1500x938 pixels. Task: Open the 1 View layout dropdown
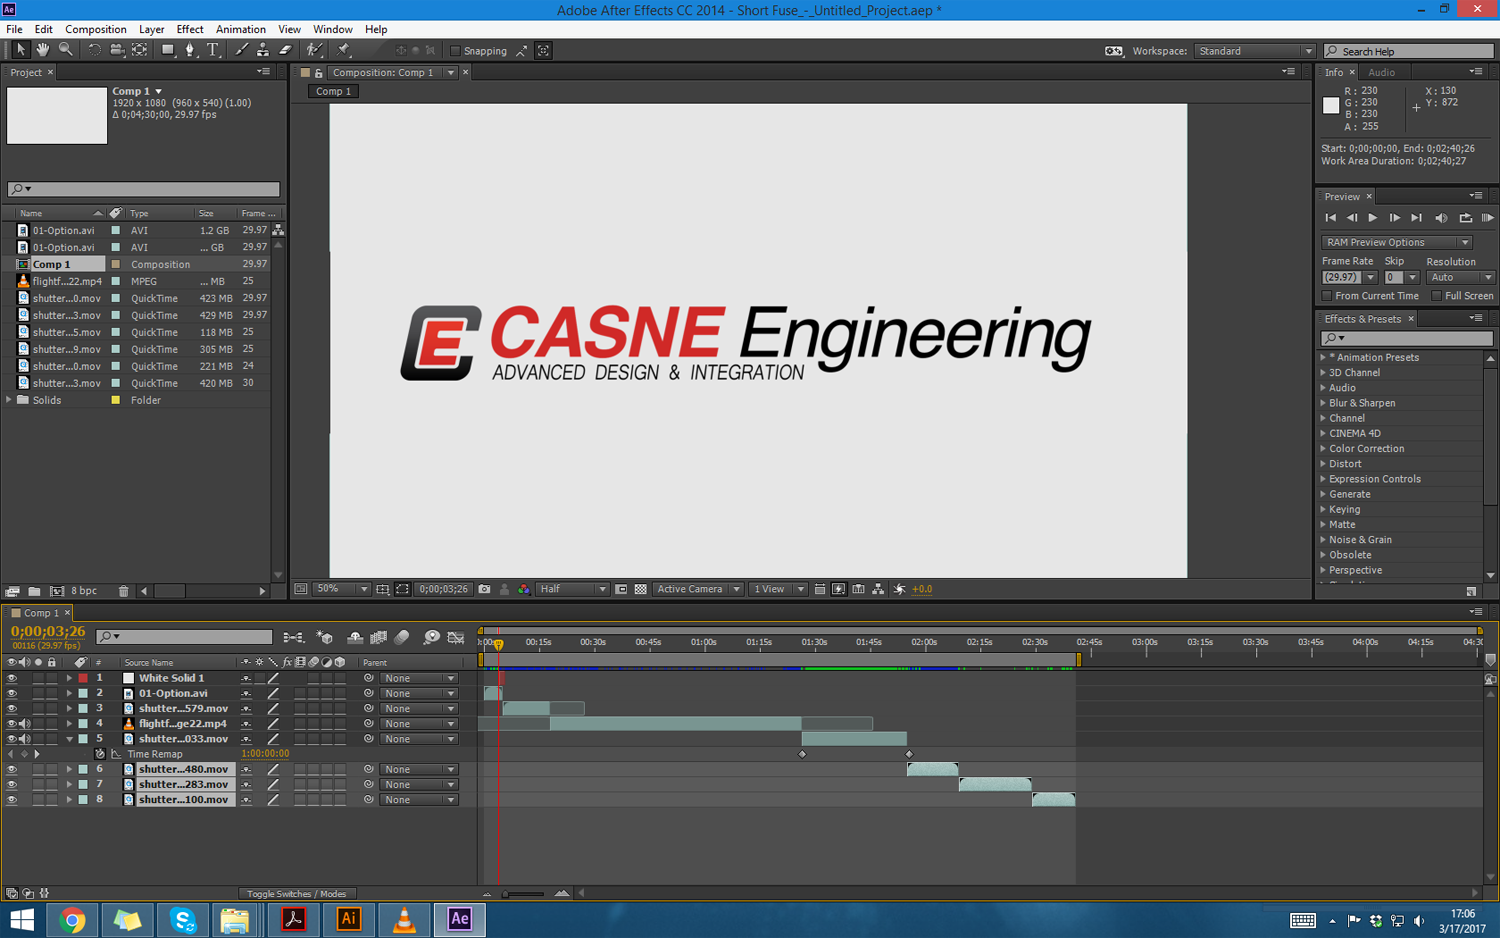(778, 590)
